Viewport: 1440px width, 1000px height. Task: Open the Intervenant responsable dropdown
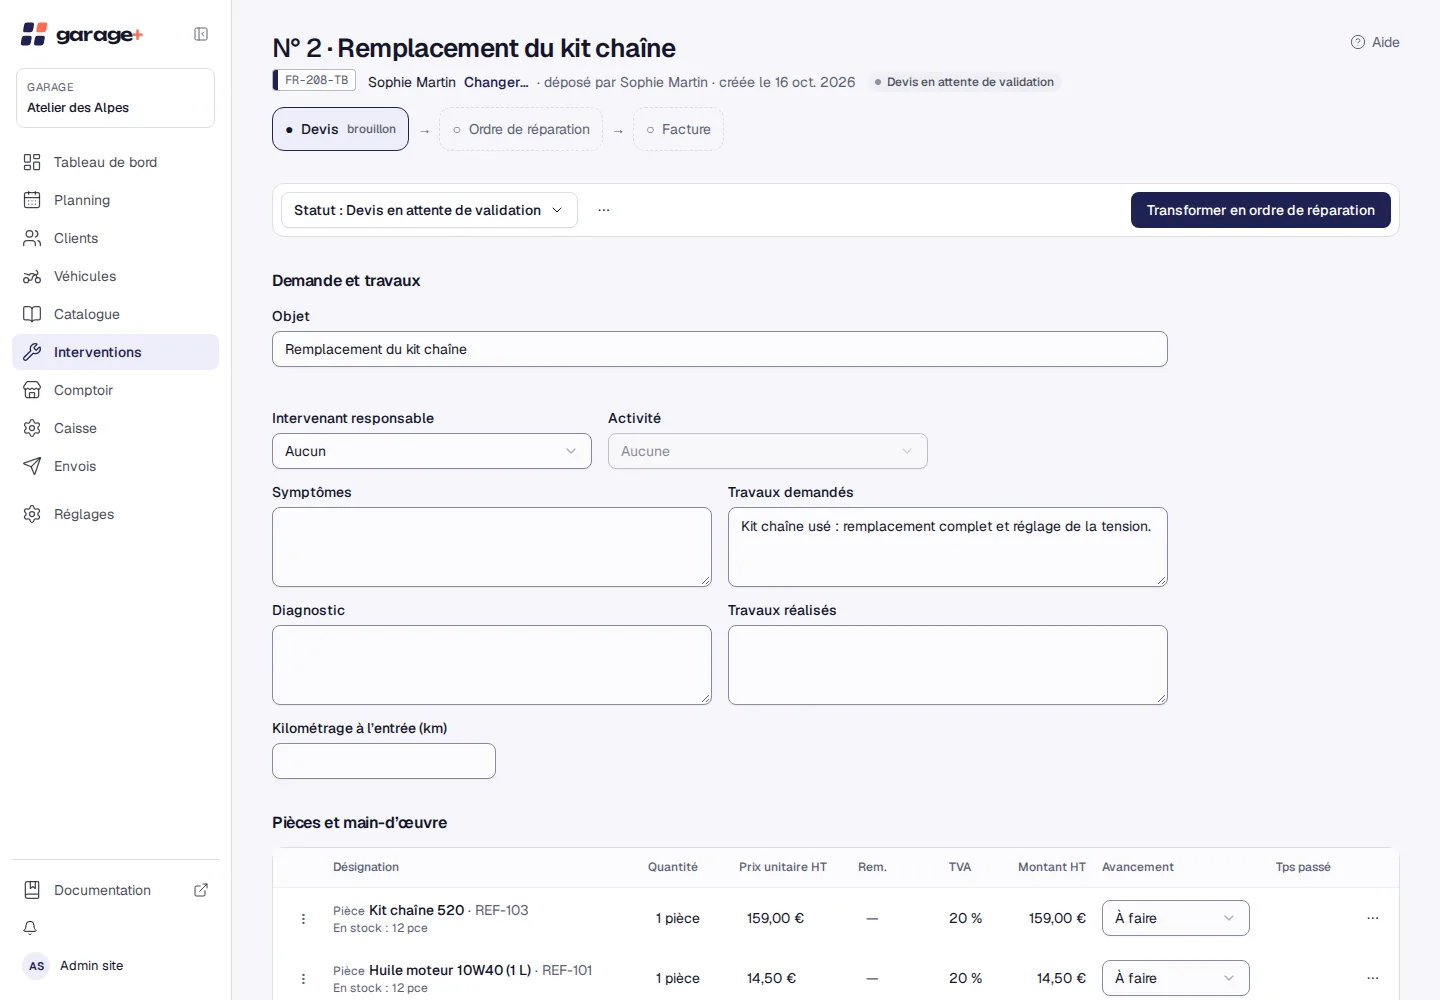pos(432,451)
